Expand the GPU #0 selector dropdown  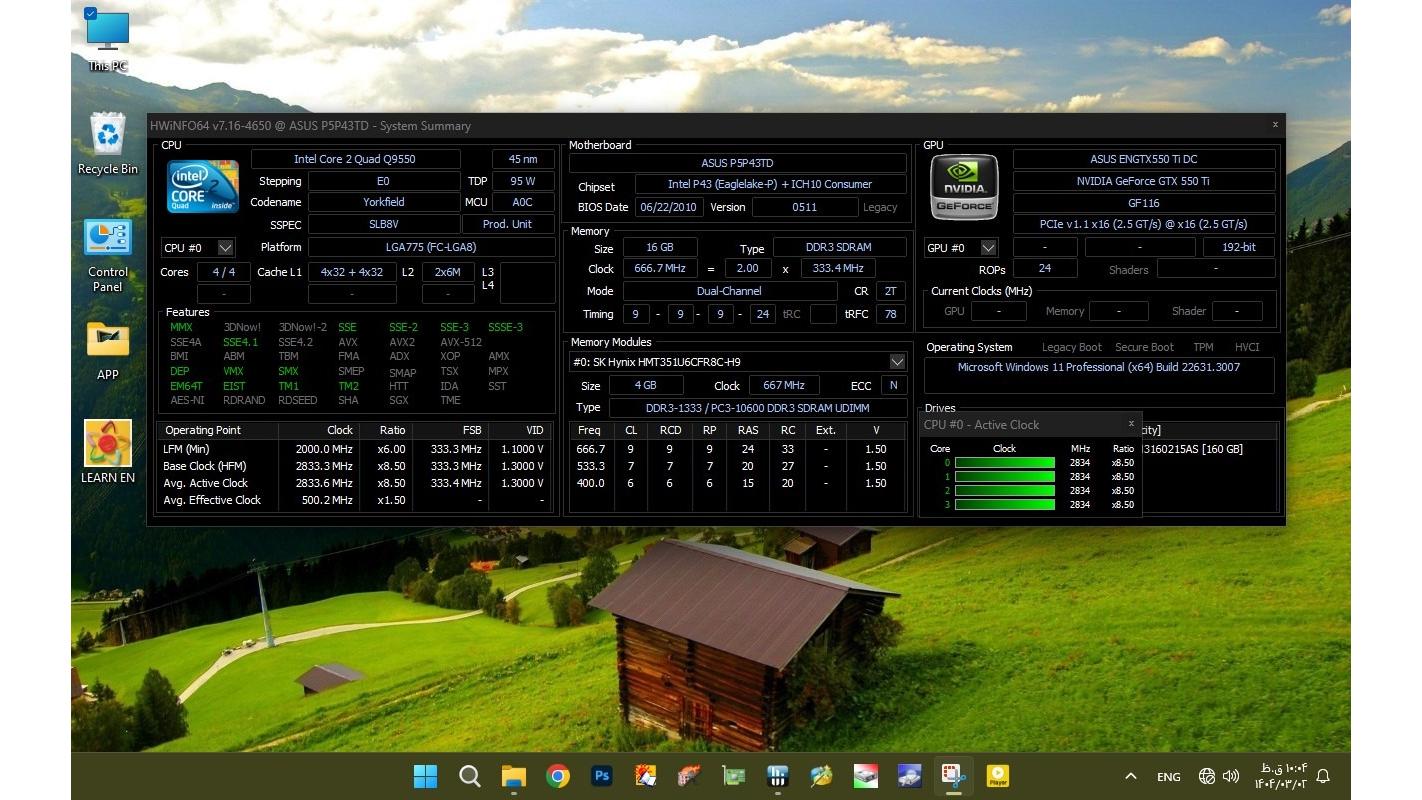click(x=988, y=248)
